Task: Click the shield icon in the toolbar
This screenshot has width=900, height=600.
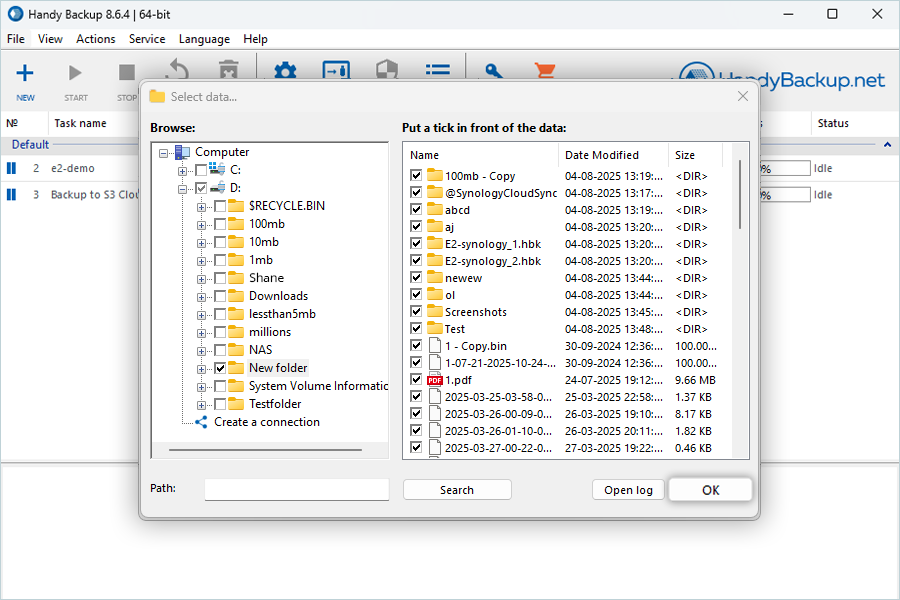Action: (x=387, y=70)
